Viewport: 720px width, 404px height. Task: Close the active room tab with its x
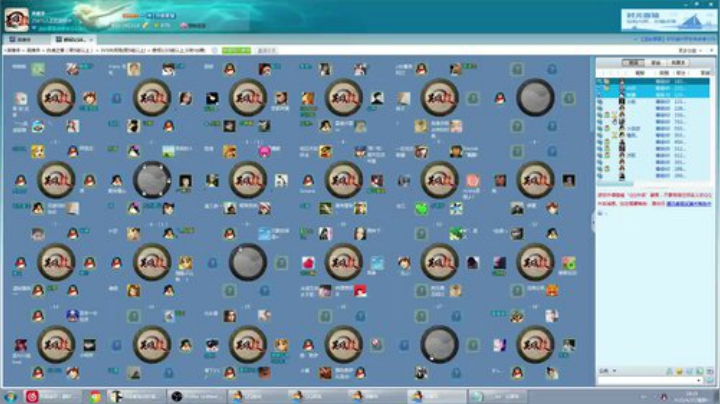point(91,40)
